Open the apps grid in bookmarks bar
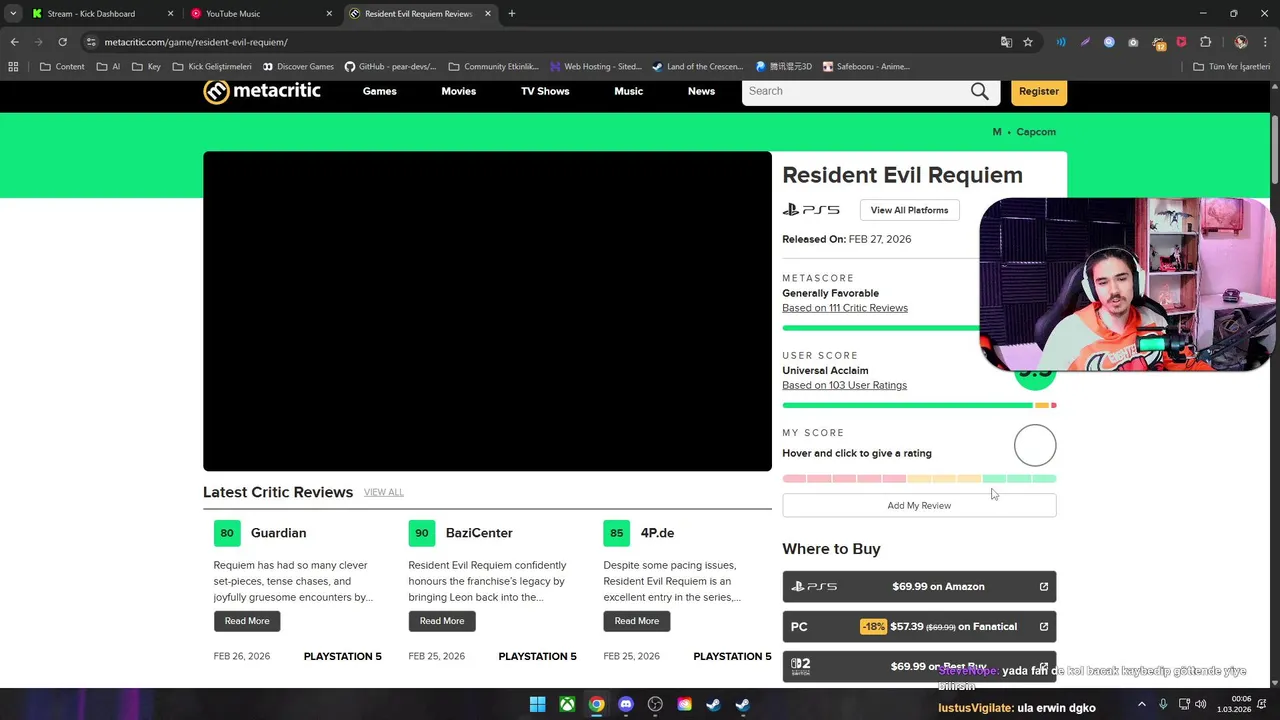The height and width of the screenshot is (720, 1280). point(13,67)
